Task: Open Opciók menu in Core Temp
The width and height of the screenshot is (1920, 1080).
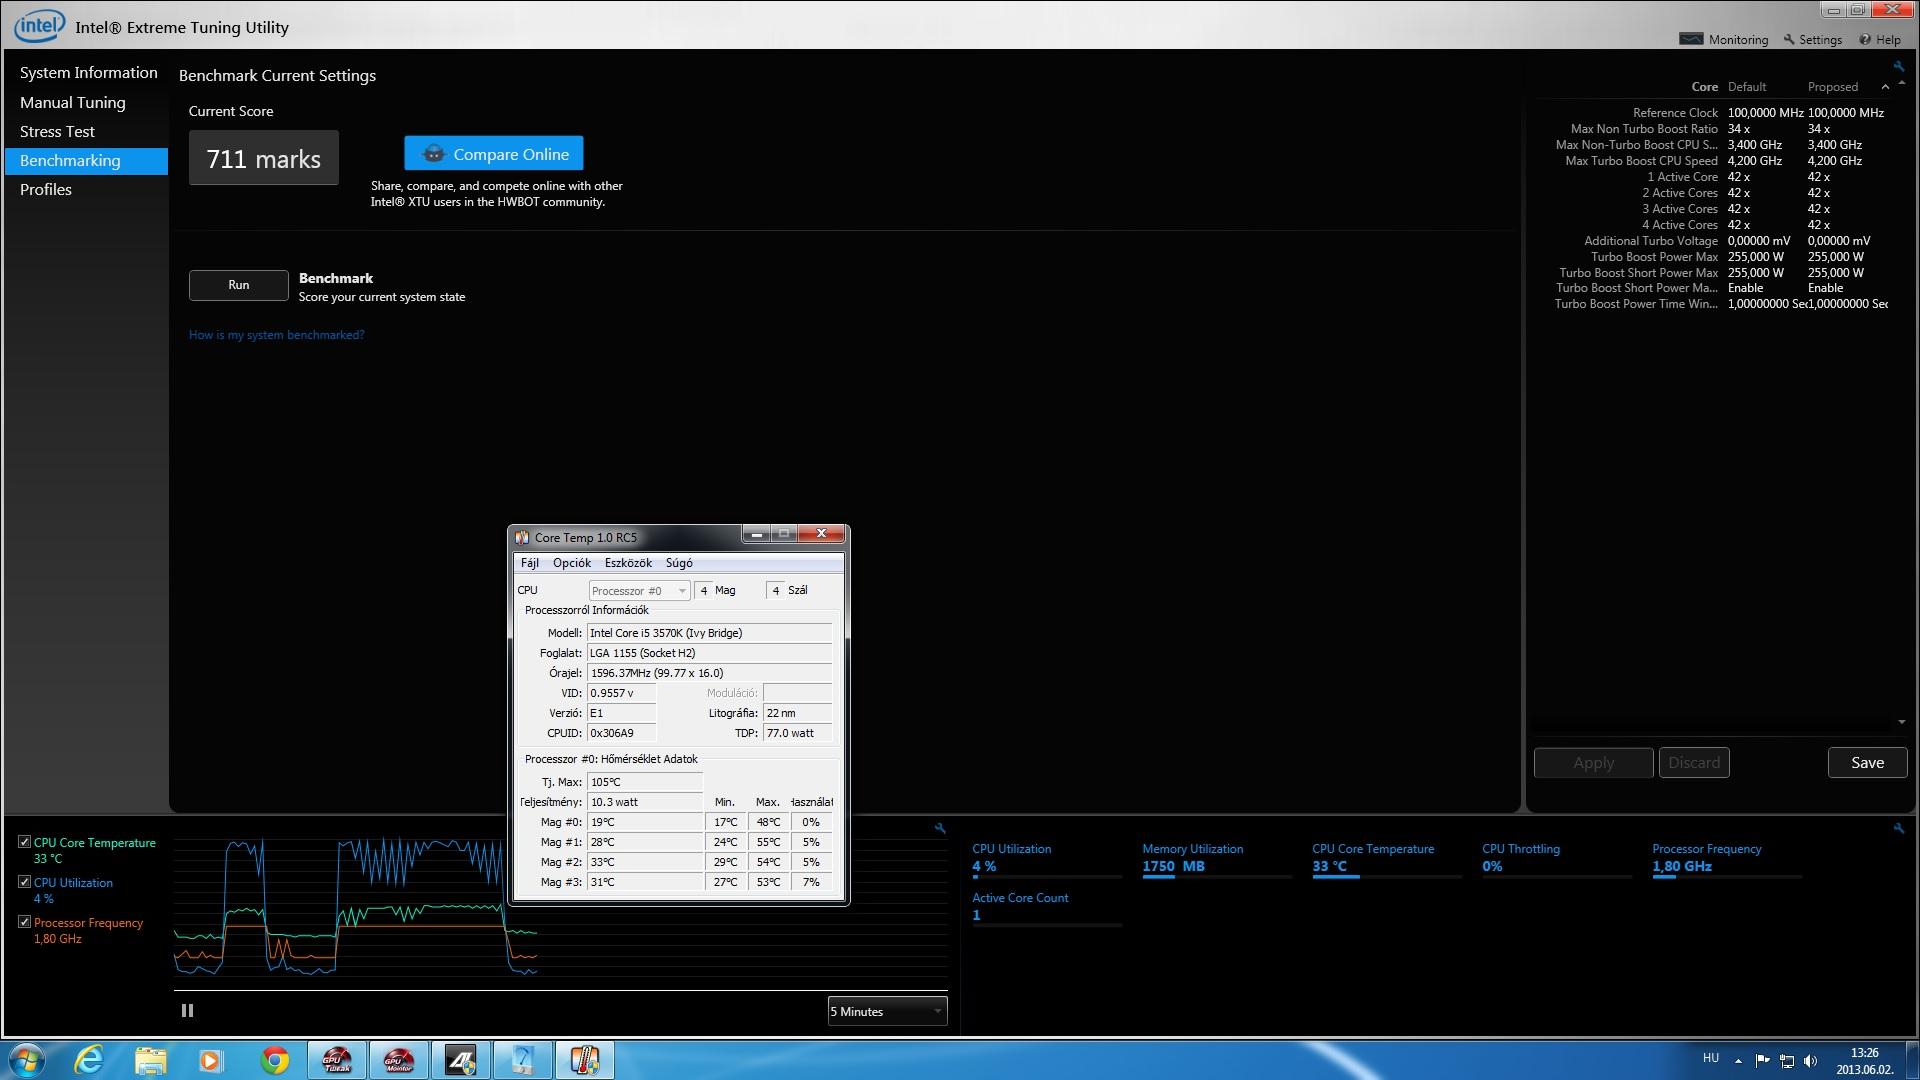Action: (x=572, y=563)
